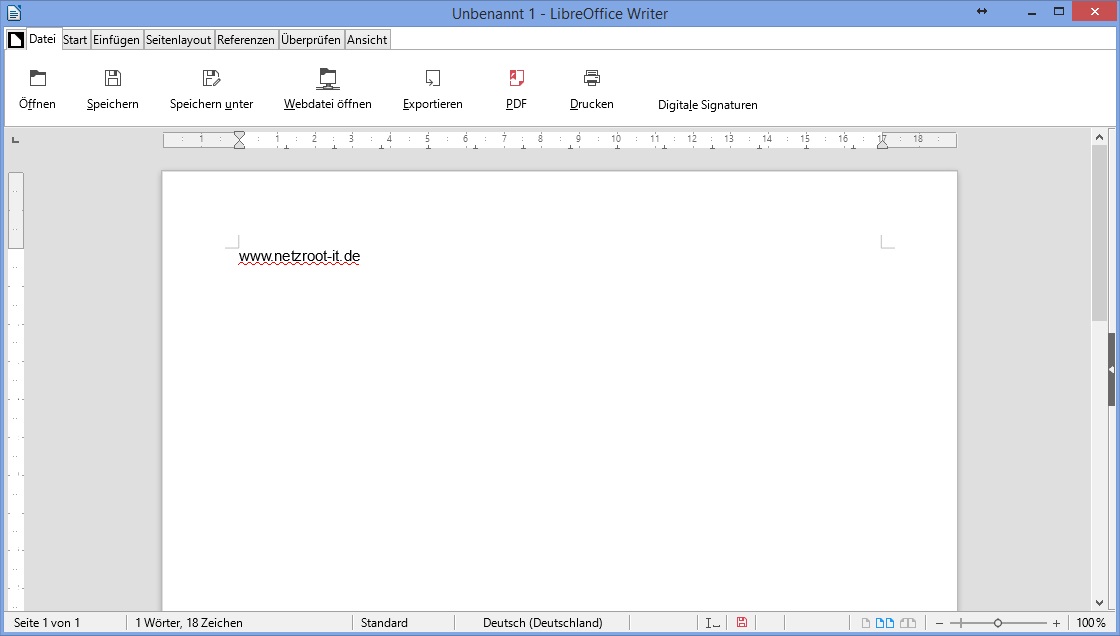Screen dimensions: 1120x636
Task: Toggle insert mode indicator in status bar
Action: (712, 622)
